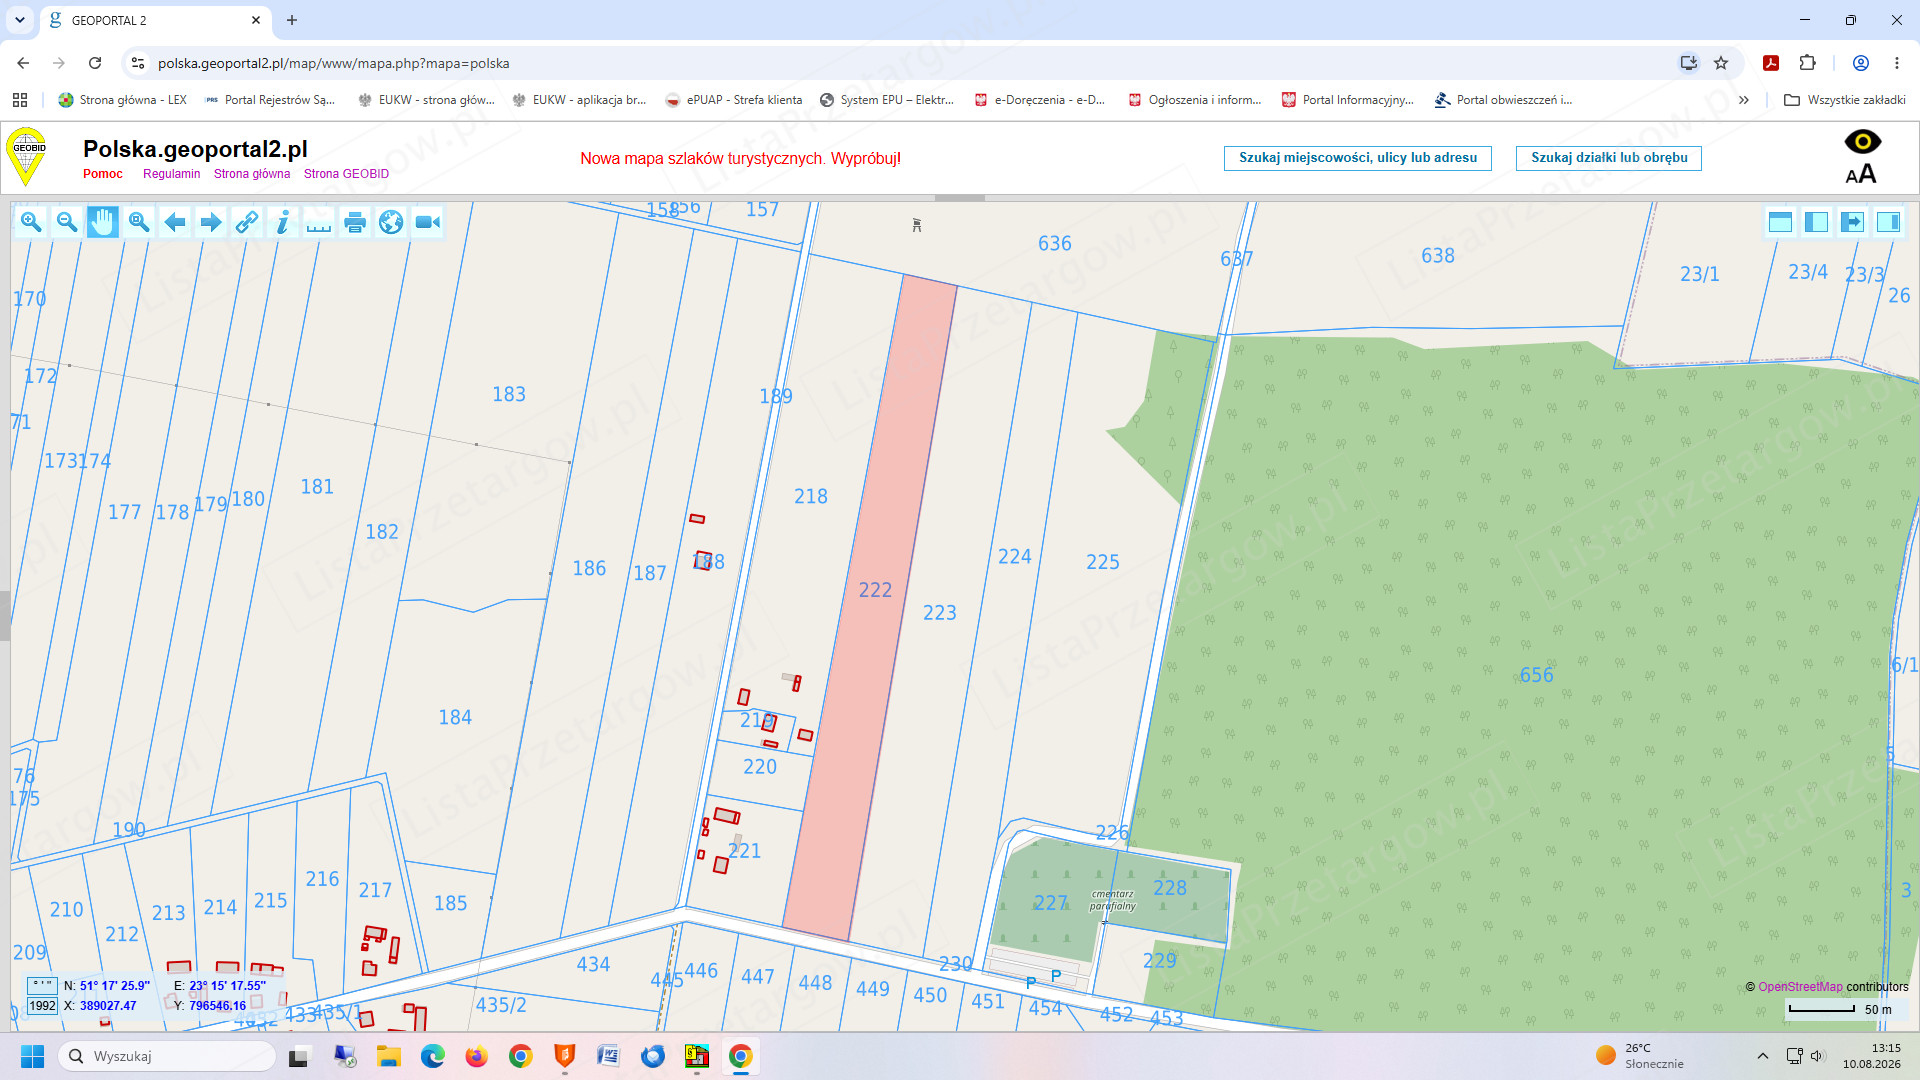This screenshot has height=1080, width=1920.
Task: Go to the previous map view arrow
Action: (x=175, y=222)
